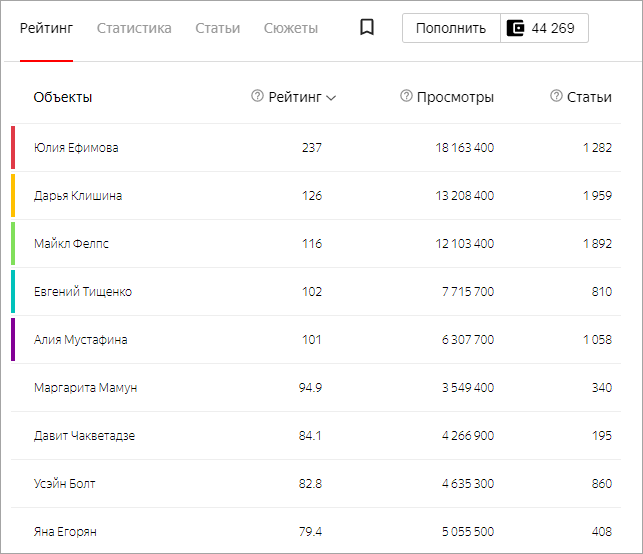Switch to the Статистика tab
This screenshot has height=554, width=643.
point(134,28)
